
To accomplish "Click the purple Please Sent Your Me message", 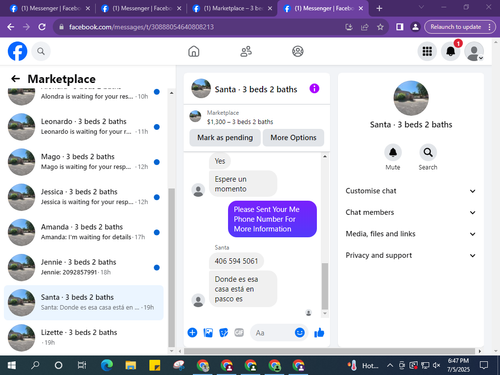I will click(272, 219).
